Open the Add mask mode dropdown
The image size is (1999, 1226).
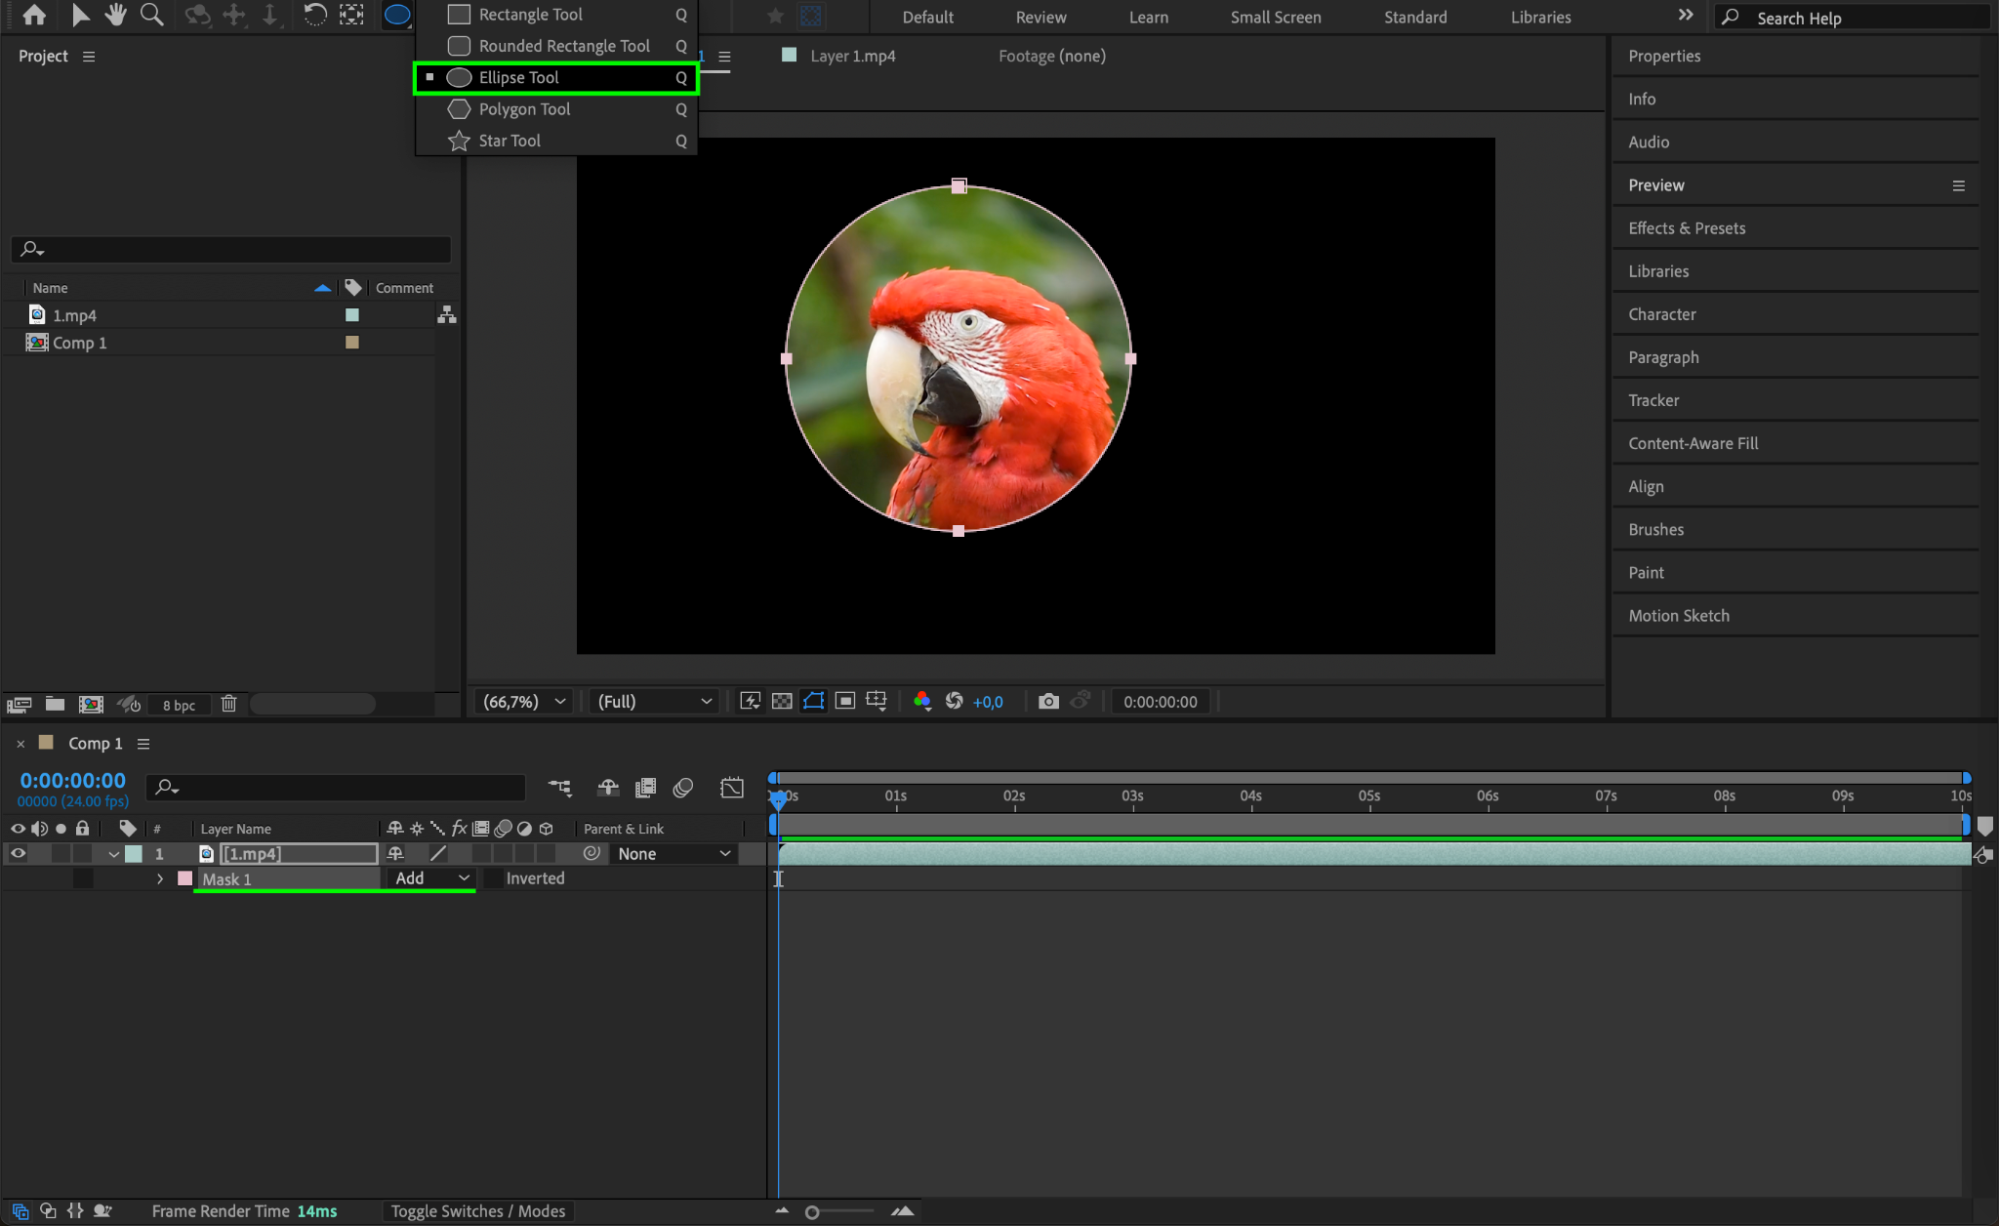(432, 878)
